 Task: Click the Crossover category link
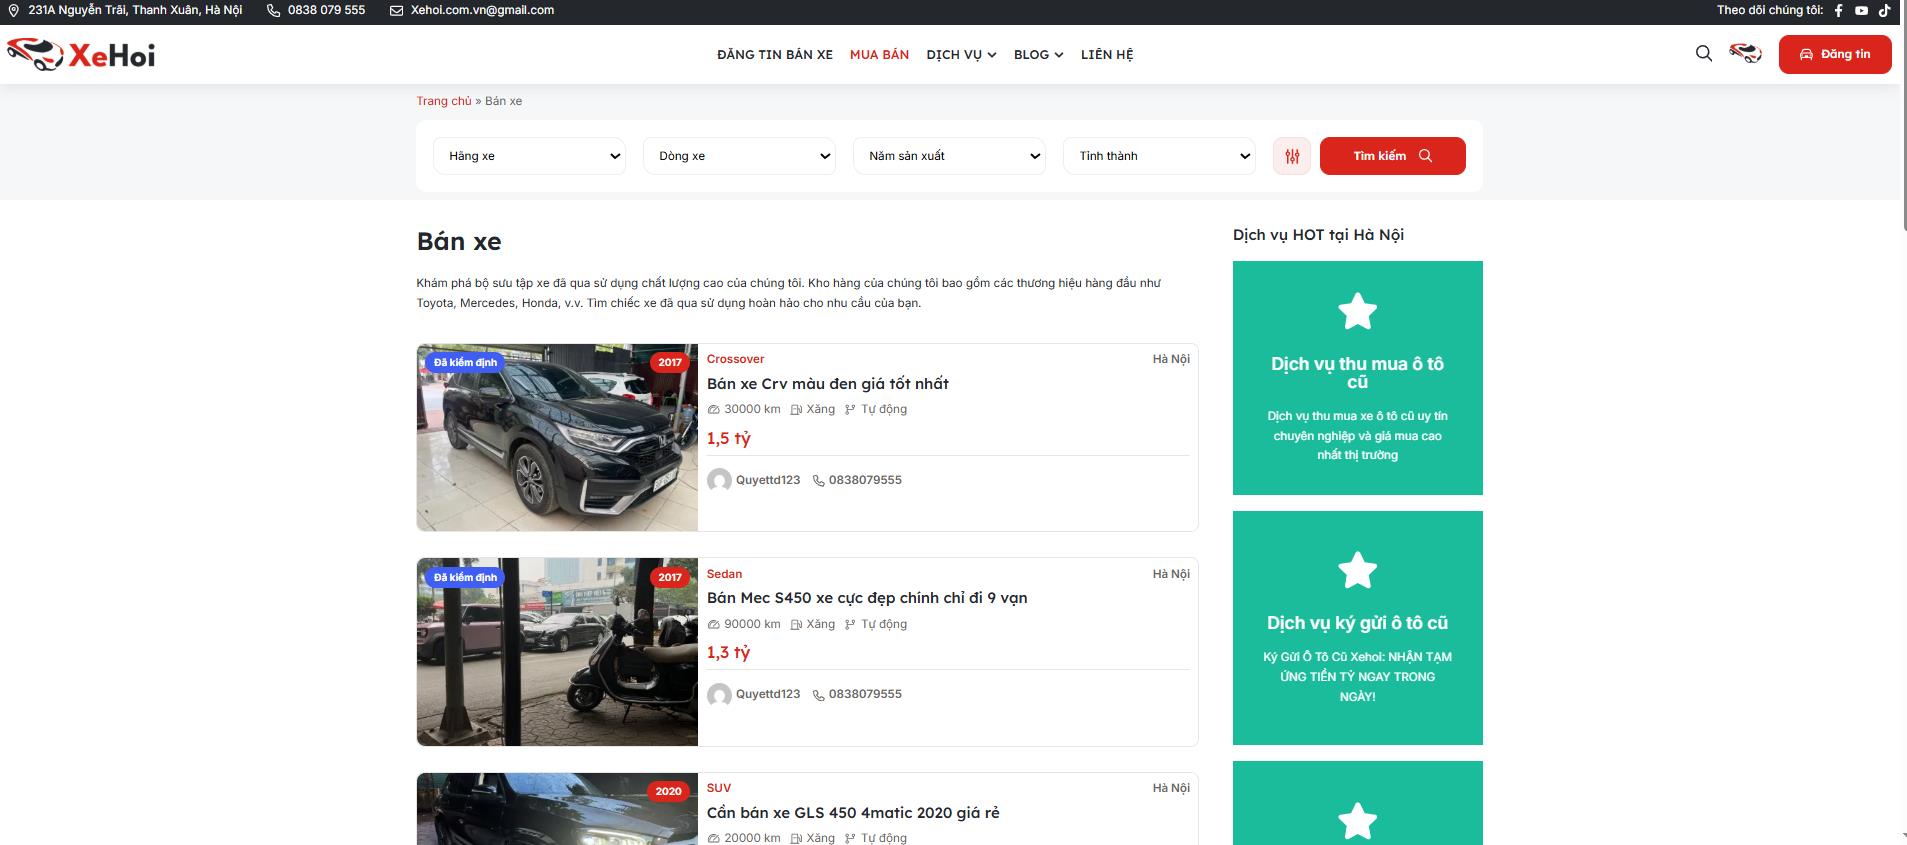click(x=735, y=359)
